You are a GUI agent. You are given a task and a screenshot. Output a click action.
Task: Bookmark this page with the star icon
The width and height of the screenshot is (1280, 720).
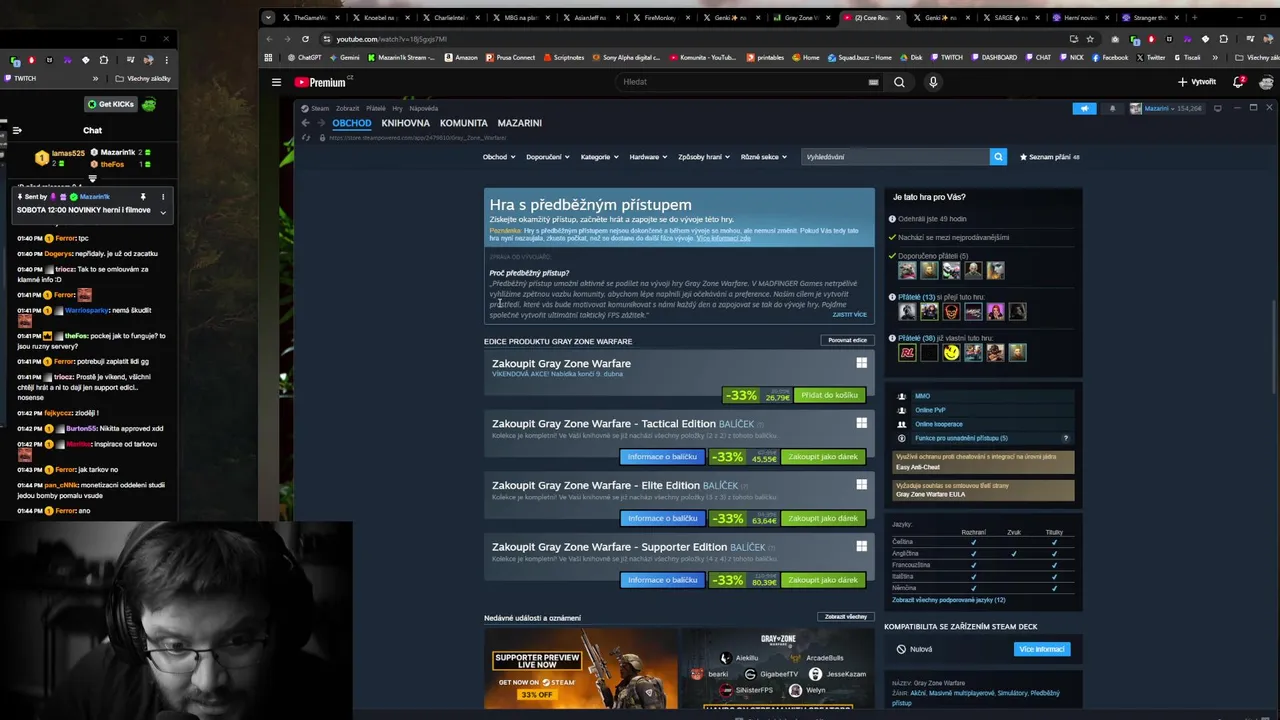coord(1090,39)
